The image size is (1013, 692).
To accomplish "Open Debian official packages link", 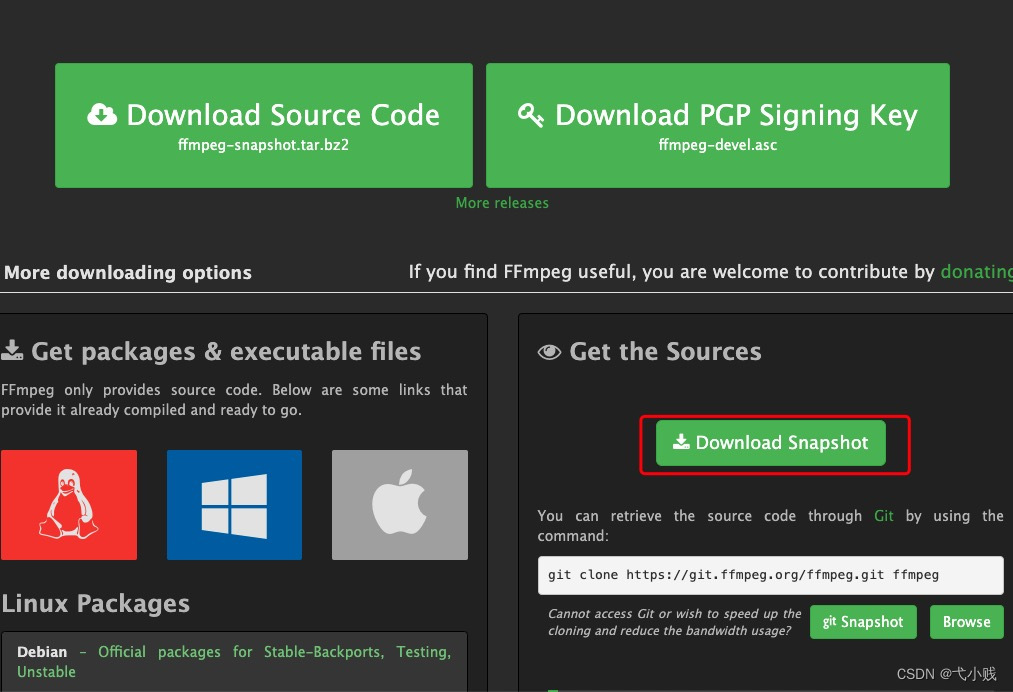I will [234, 662].
